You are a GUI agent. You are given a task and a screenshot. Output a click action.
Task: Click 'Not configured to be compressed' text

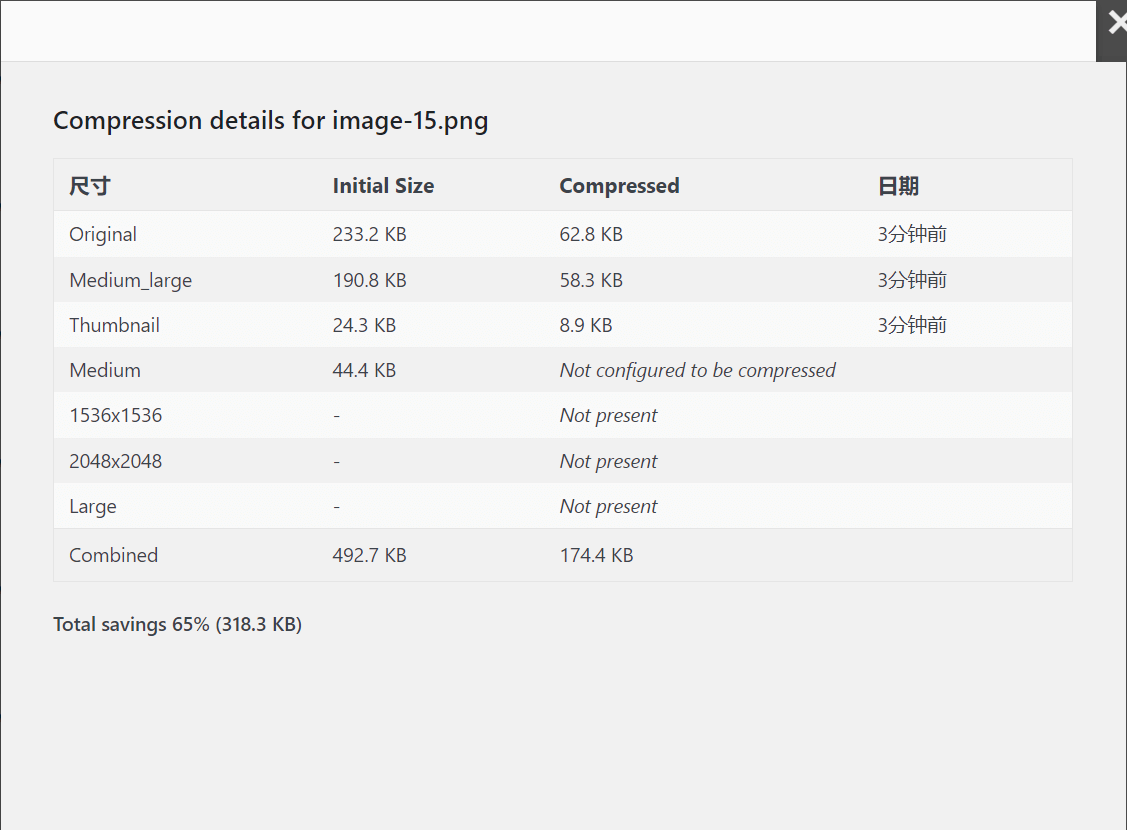697,371
